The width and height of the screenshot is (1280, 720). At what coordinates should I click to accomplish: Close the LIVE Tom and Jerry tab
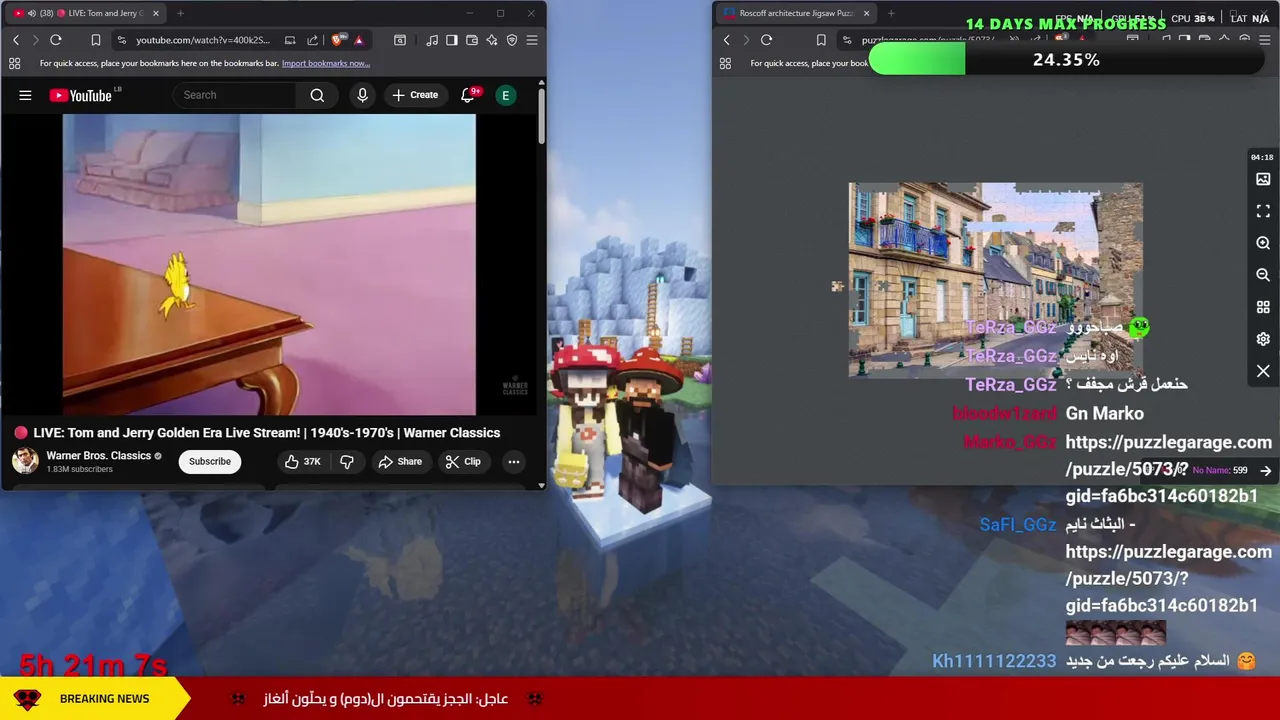point(155,13)
